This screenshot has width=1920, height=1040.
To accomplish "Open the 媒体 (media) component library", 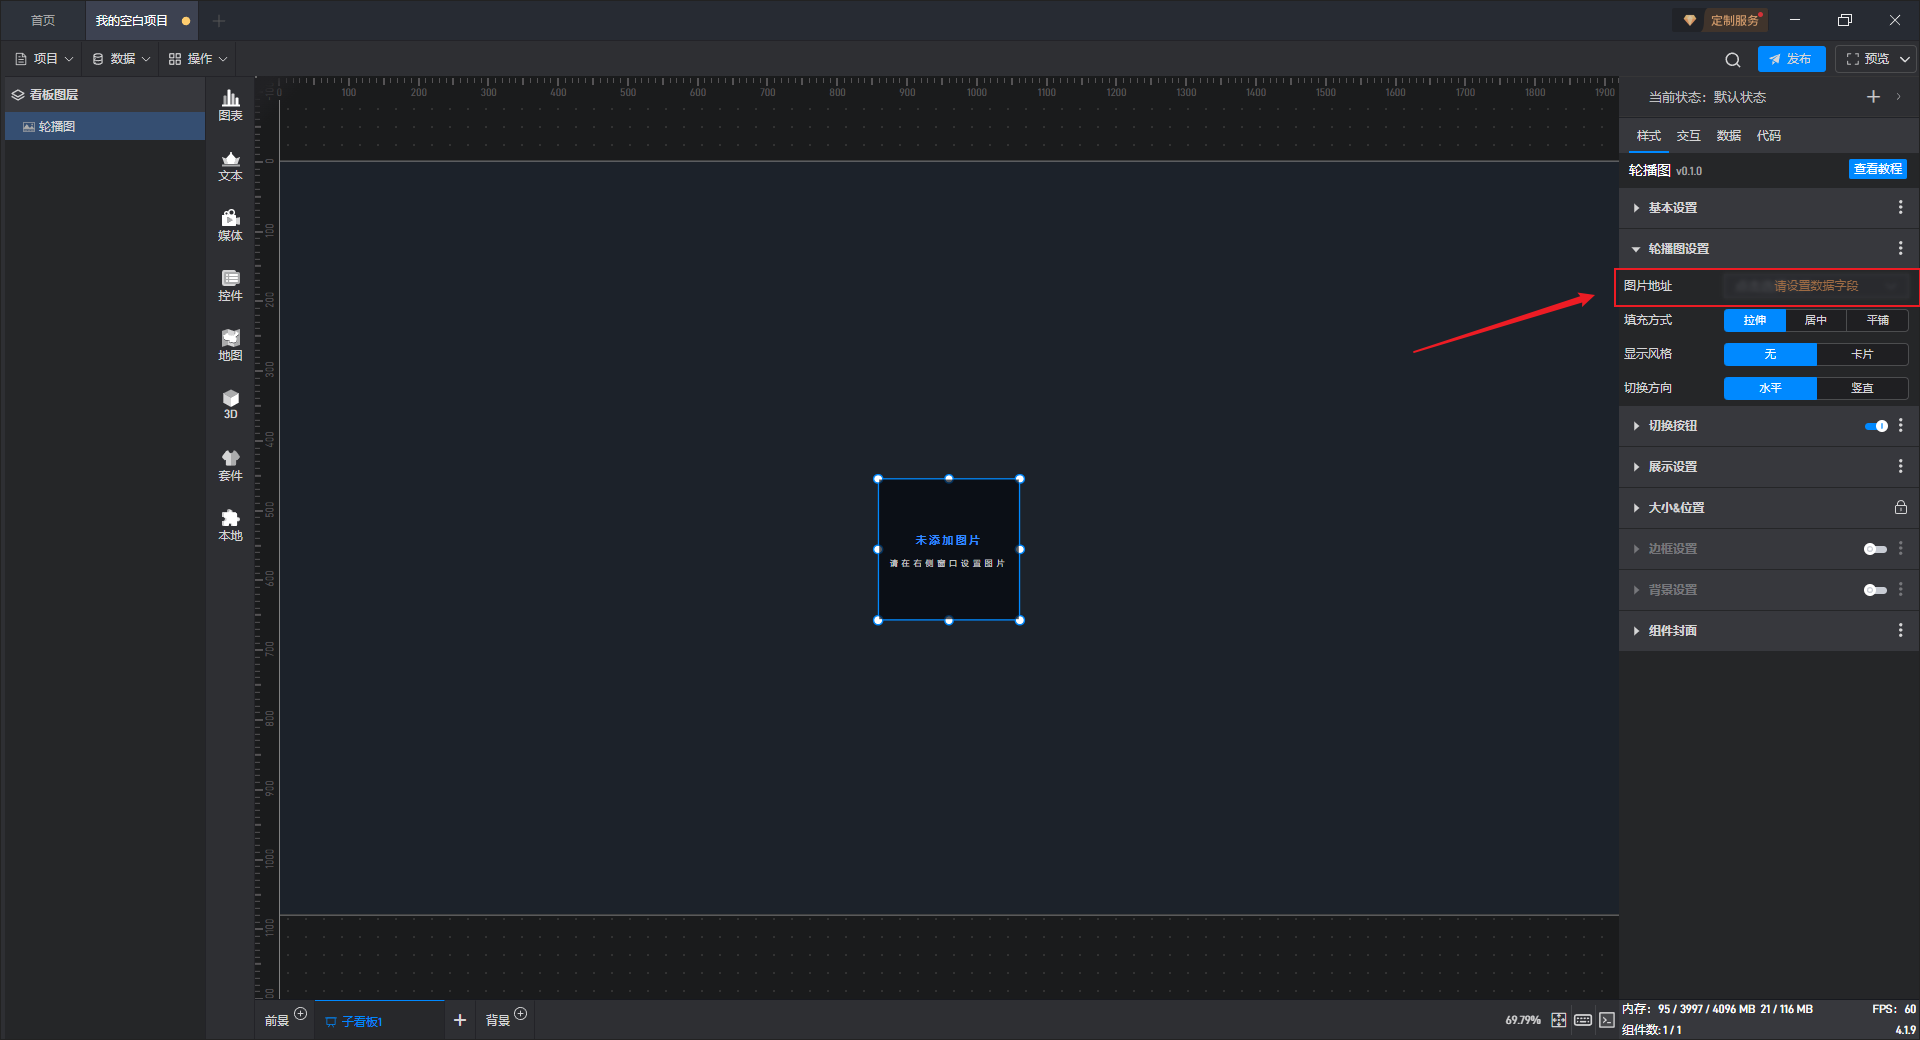I will (x=230, y=225).
